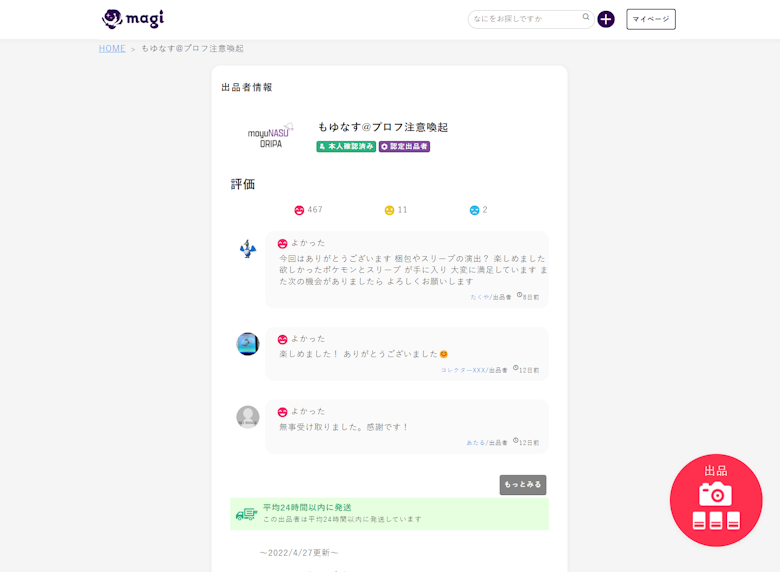Image resolution: width=780 pixels, height=572 pixels.
Task: Focus the なにをお探しですか search field
Action: [x=525, y=19]
